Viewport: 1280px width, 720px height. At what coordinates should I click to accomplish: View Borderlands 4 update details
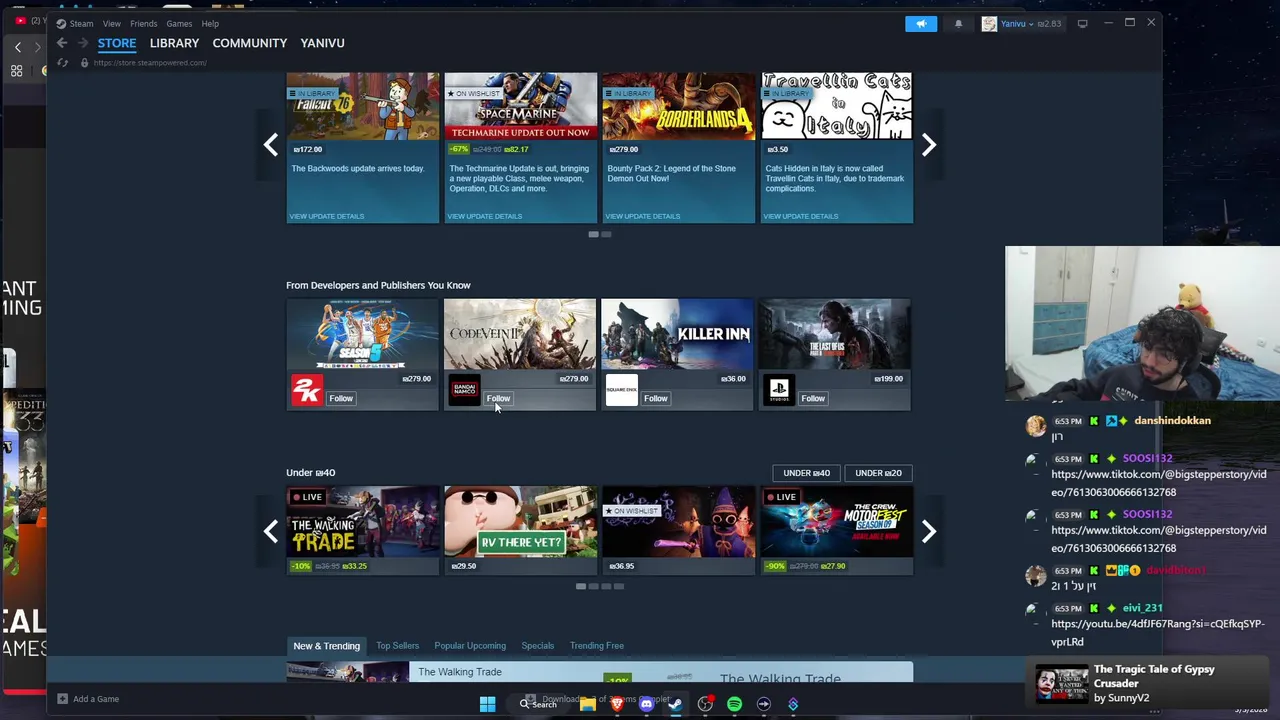(643, 216)
